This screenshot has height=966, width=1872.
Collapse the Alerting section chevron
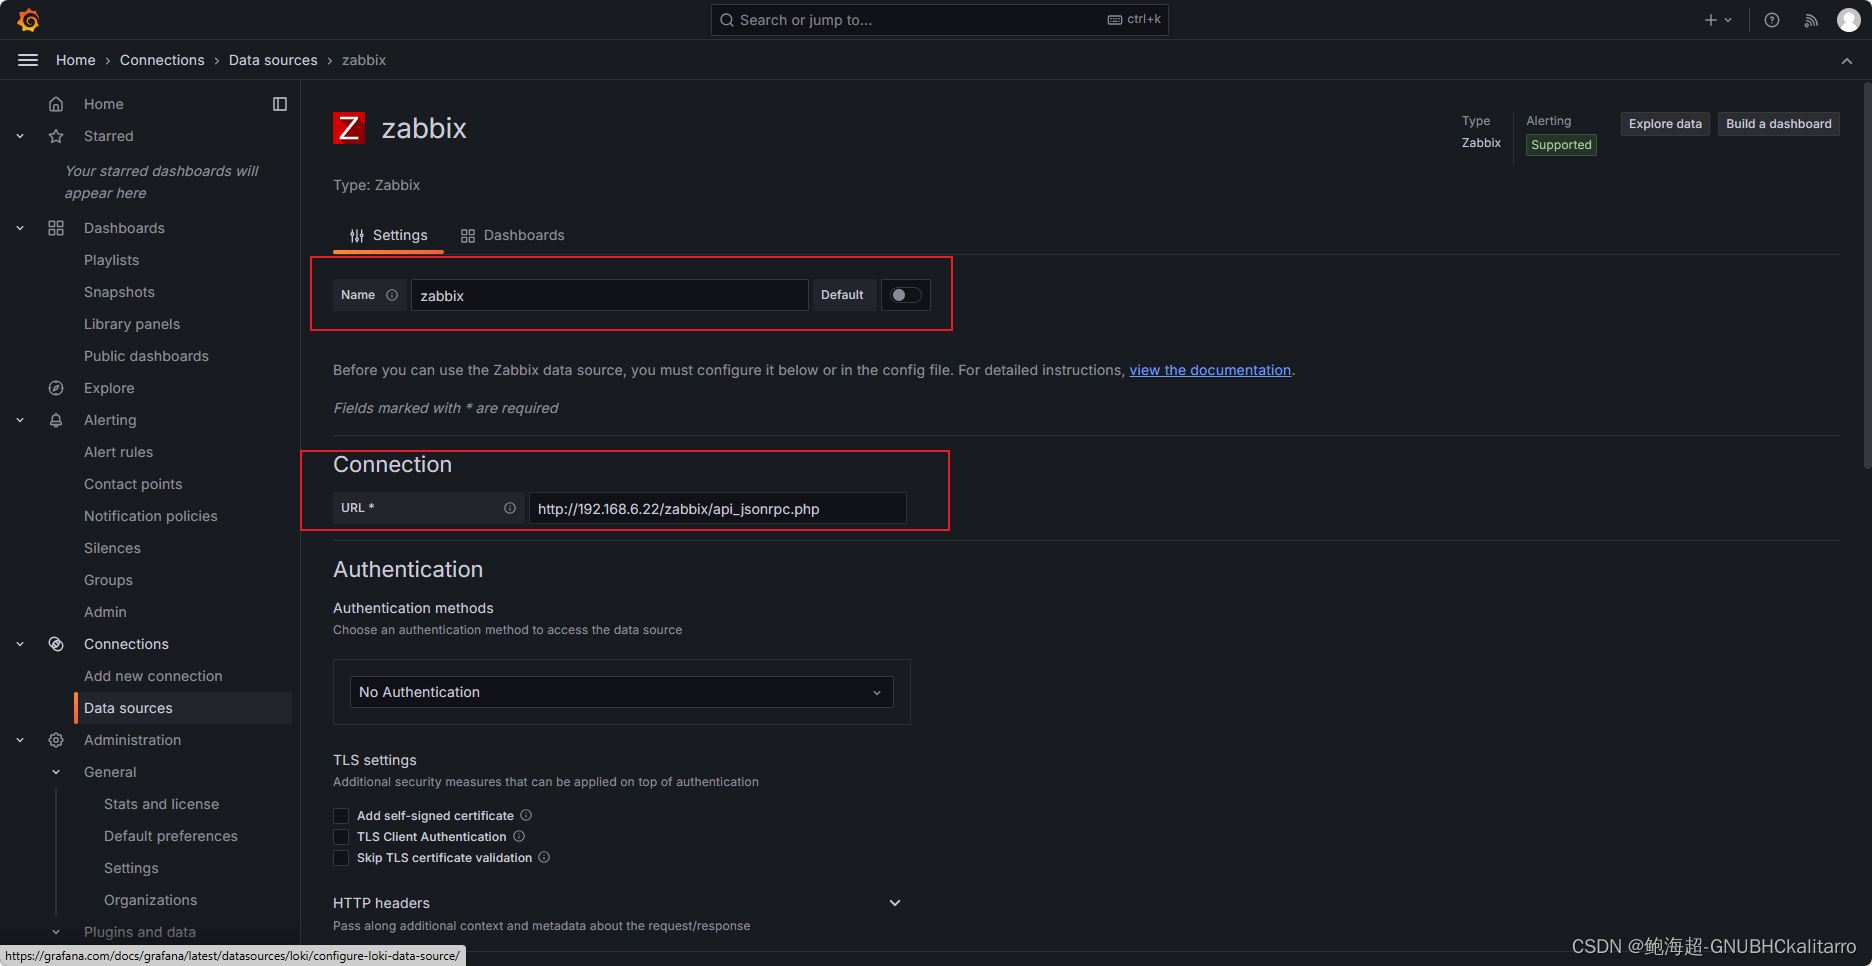[20, 420]
